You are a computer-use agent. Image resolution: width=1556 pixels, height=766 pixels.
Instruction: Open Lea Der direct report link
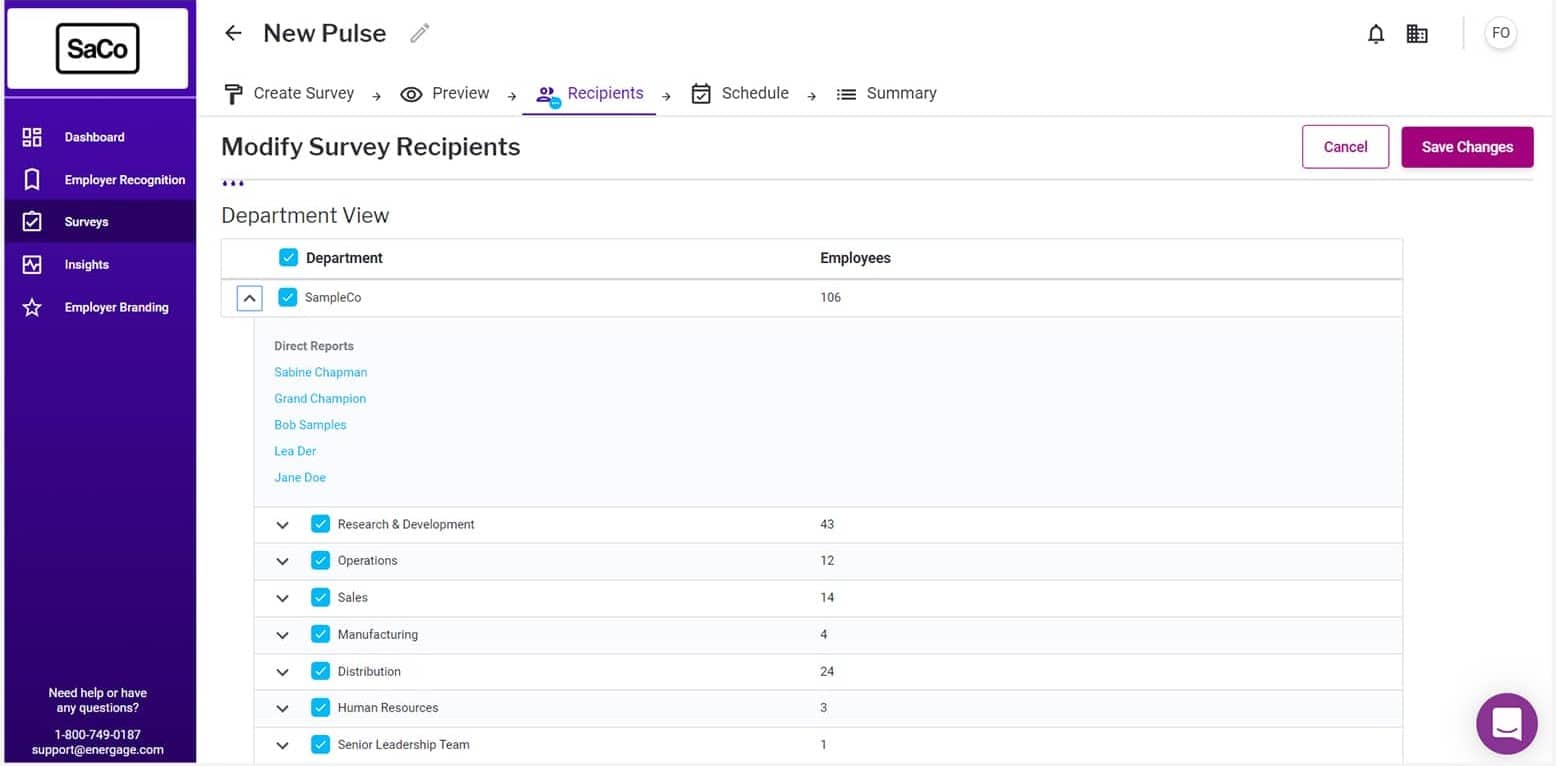pyautogui.click(x=295, y=451)
